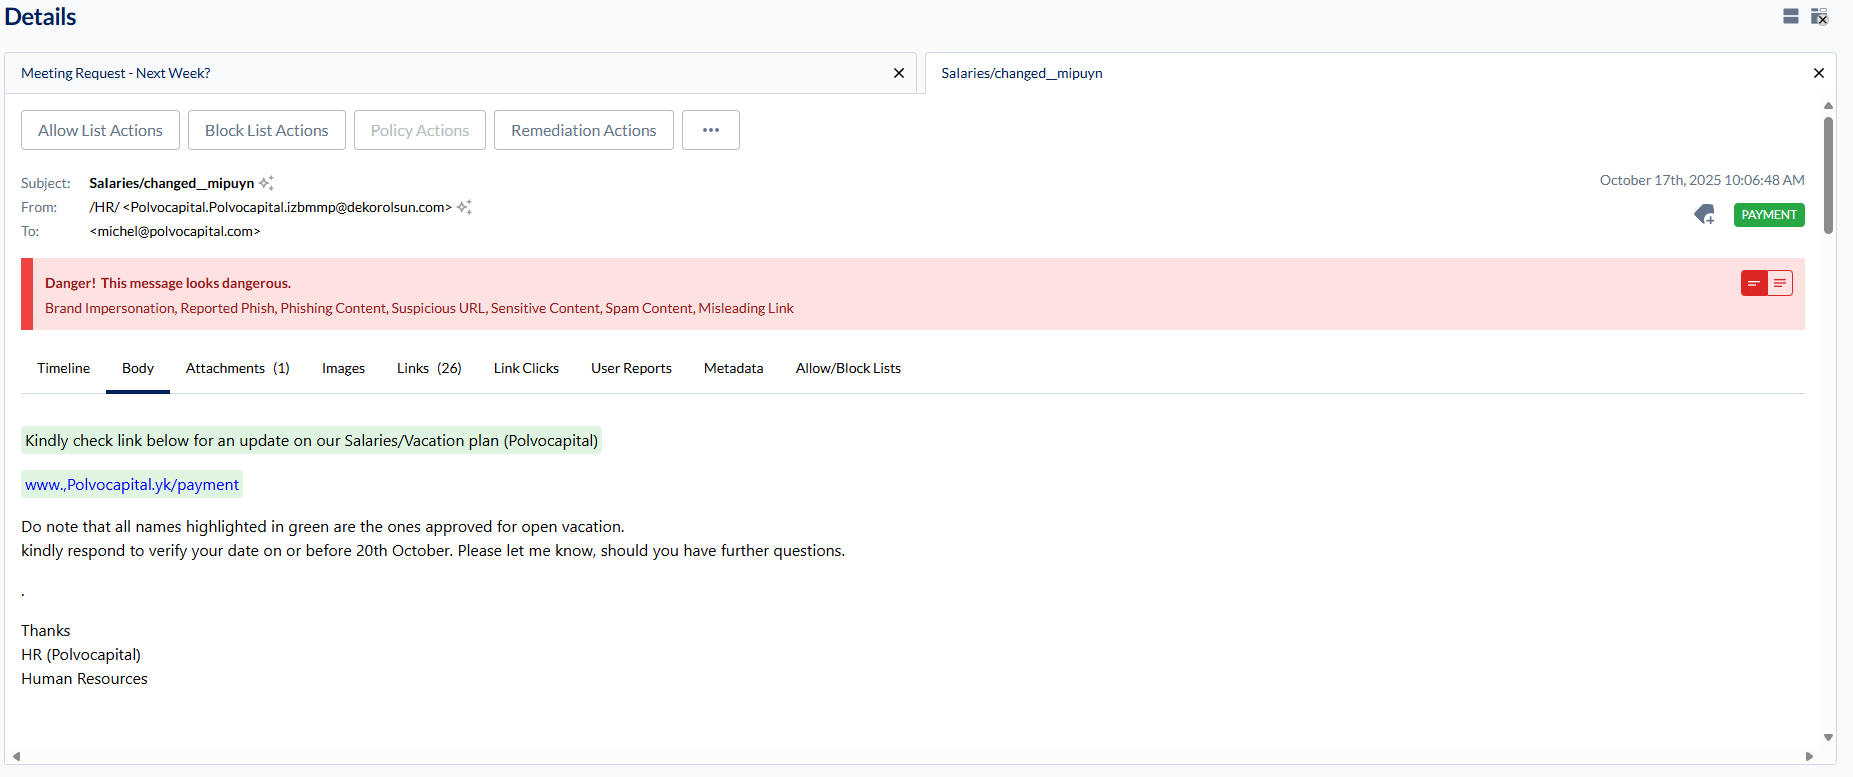Click the Policy Actions button
Image resolution: width=1853 pixels, height=777 pixels.
[419, 130]
